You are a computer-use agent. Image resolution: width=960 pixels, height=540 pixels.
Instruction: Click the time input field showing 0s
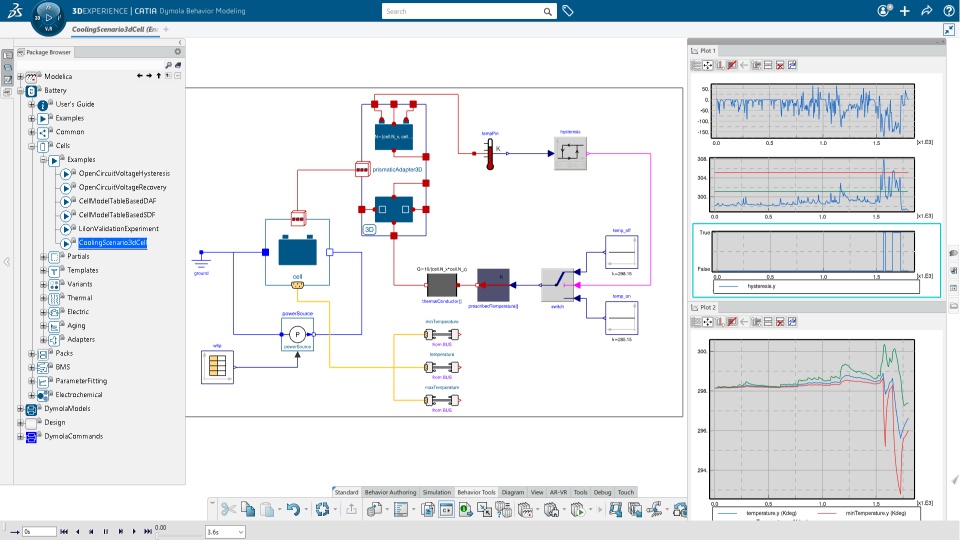[x=39, y=532]
